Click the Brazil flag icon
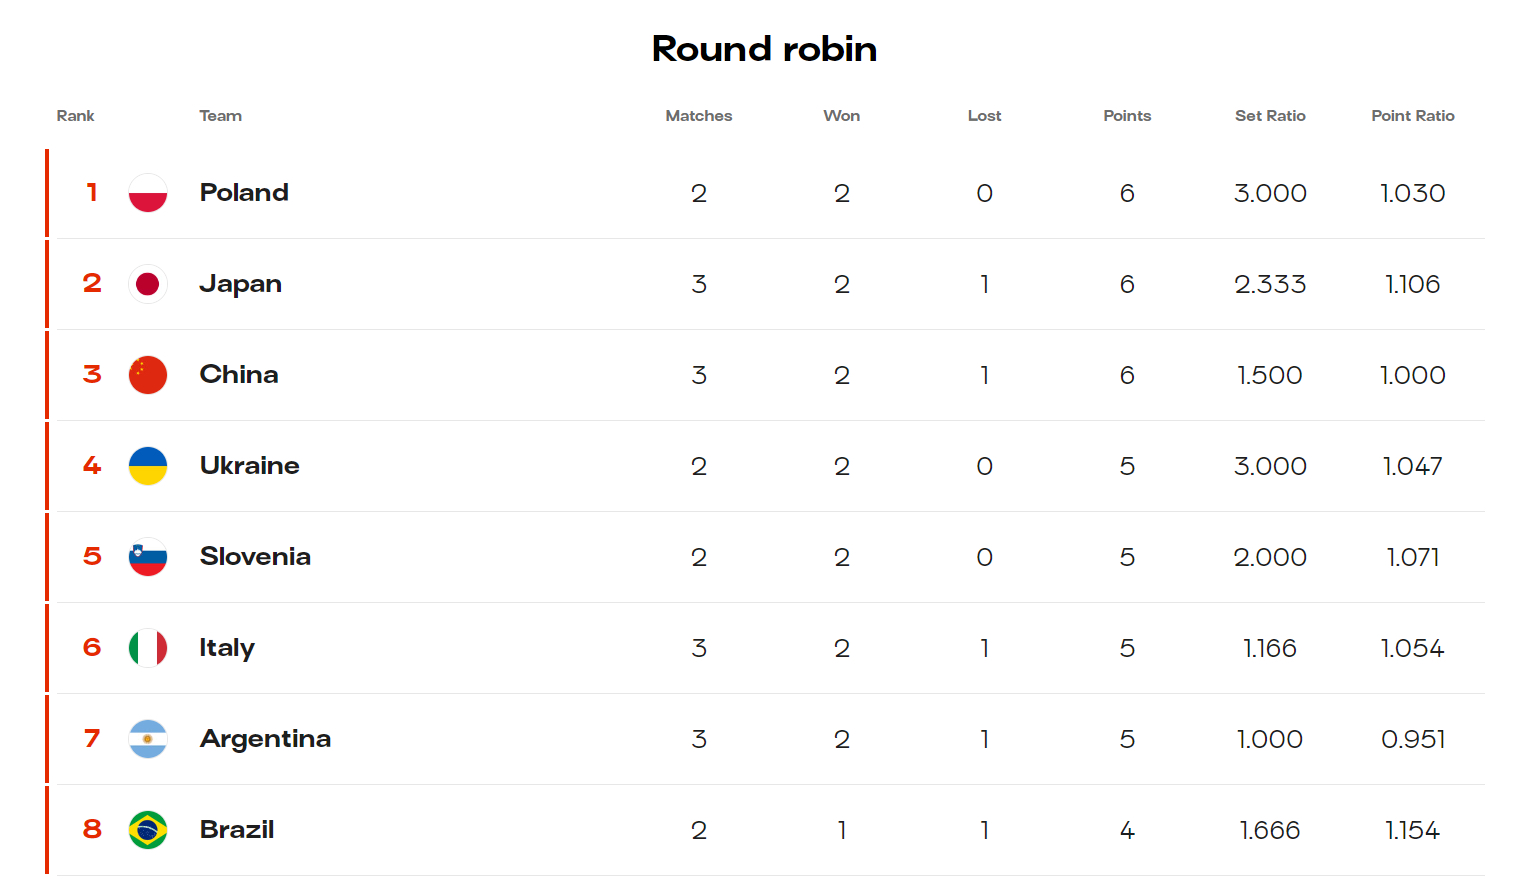Screen dimensions: 1526x888 tap(148, 830)
